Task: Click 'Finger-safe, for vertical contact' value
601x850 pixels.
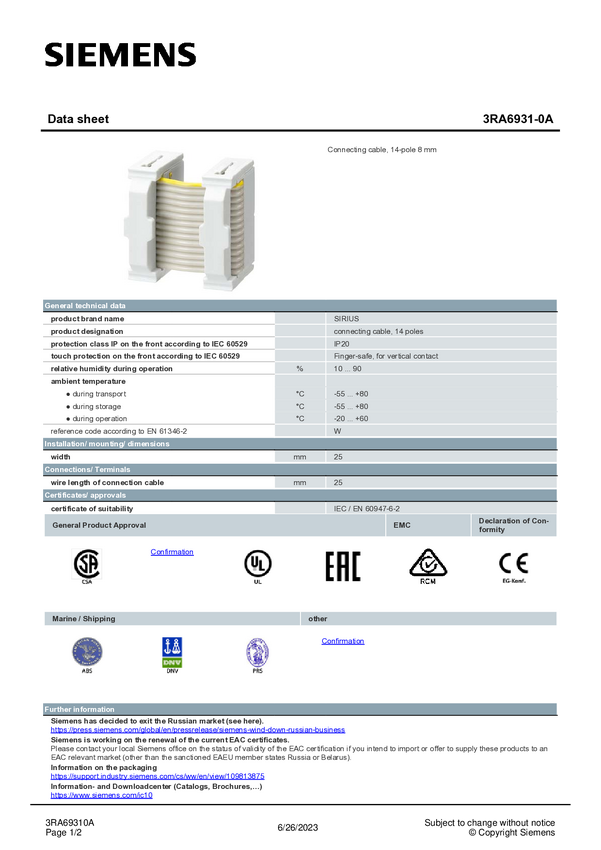Action: point(386,356)
